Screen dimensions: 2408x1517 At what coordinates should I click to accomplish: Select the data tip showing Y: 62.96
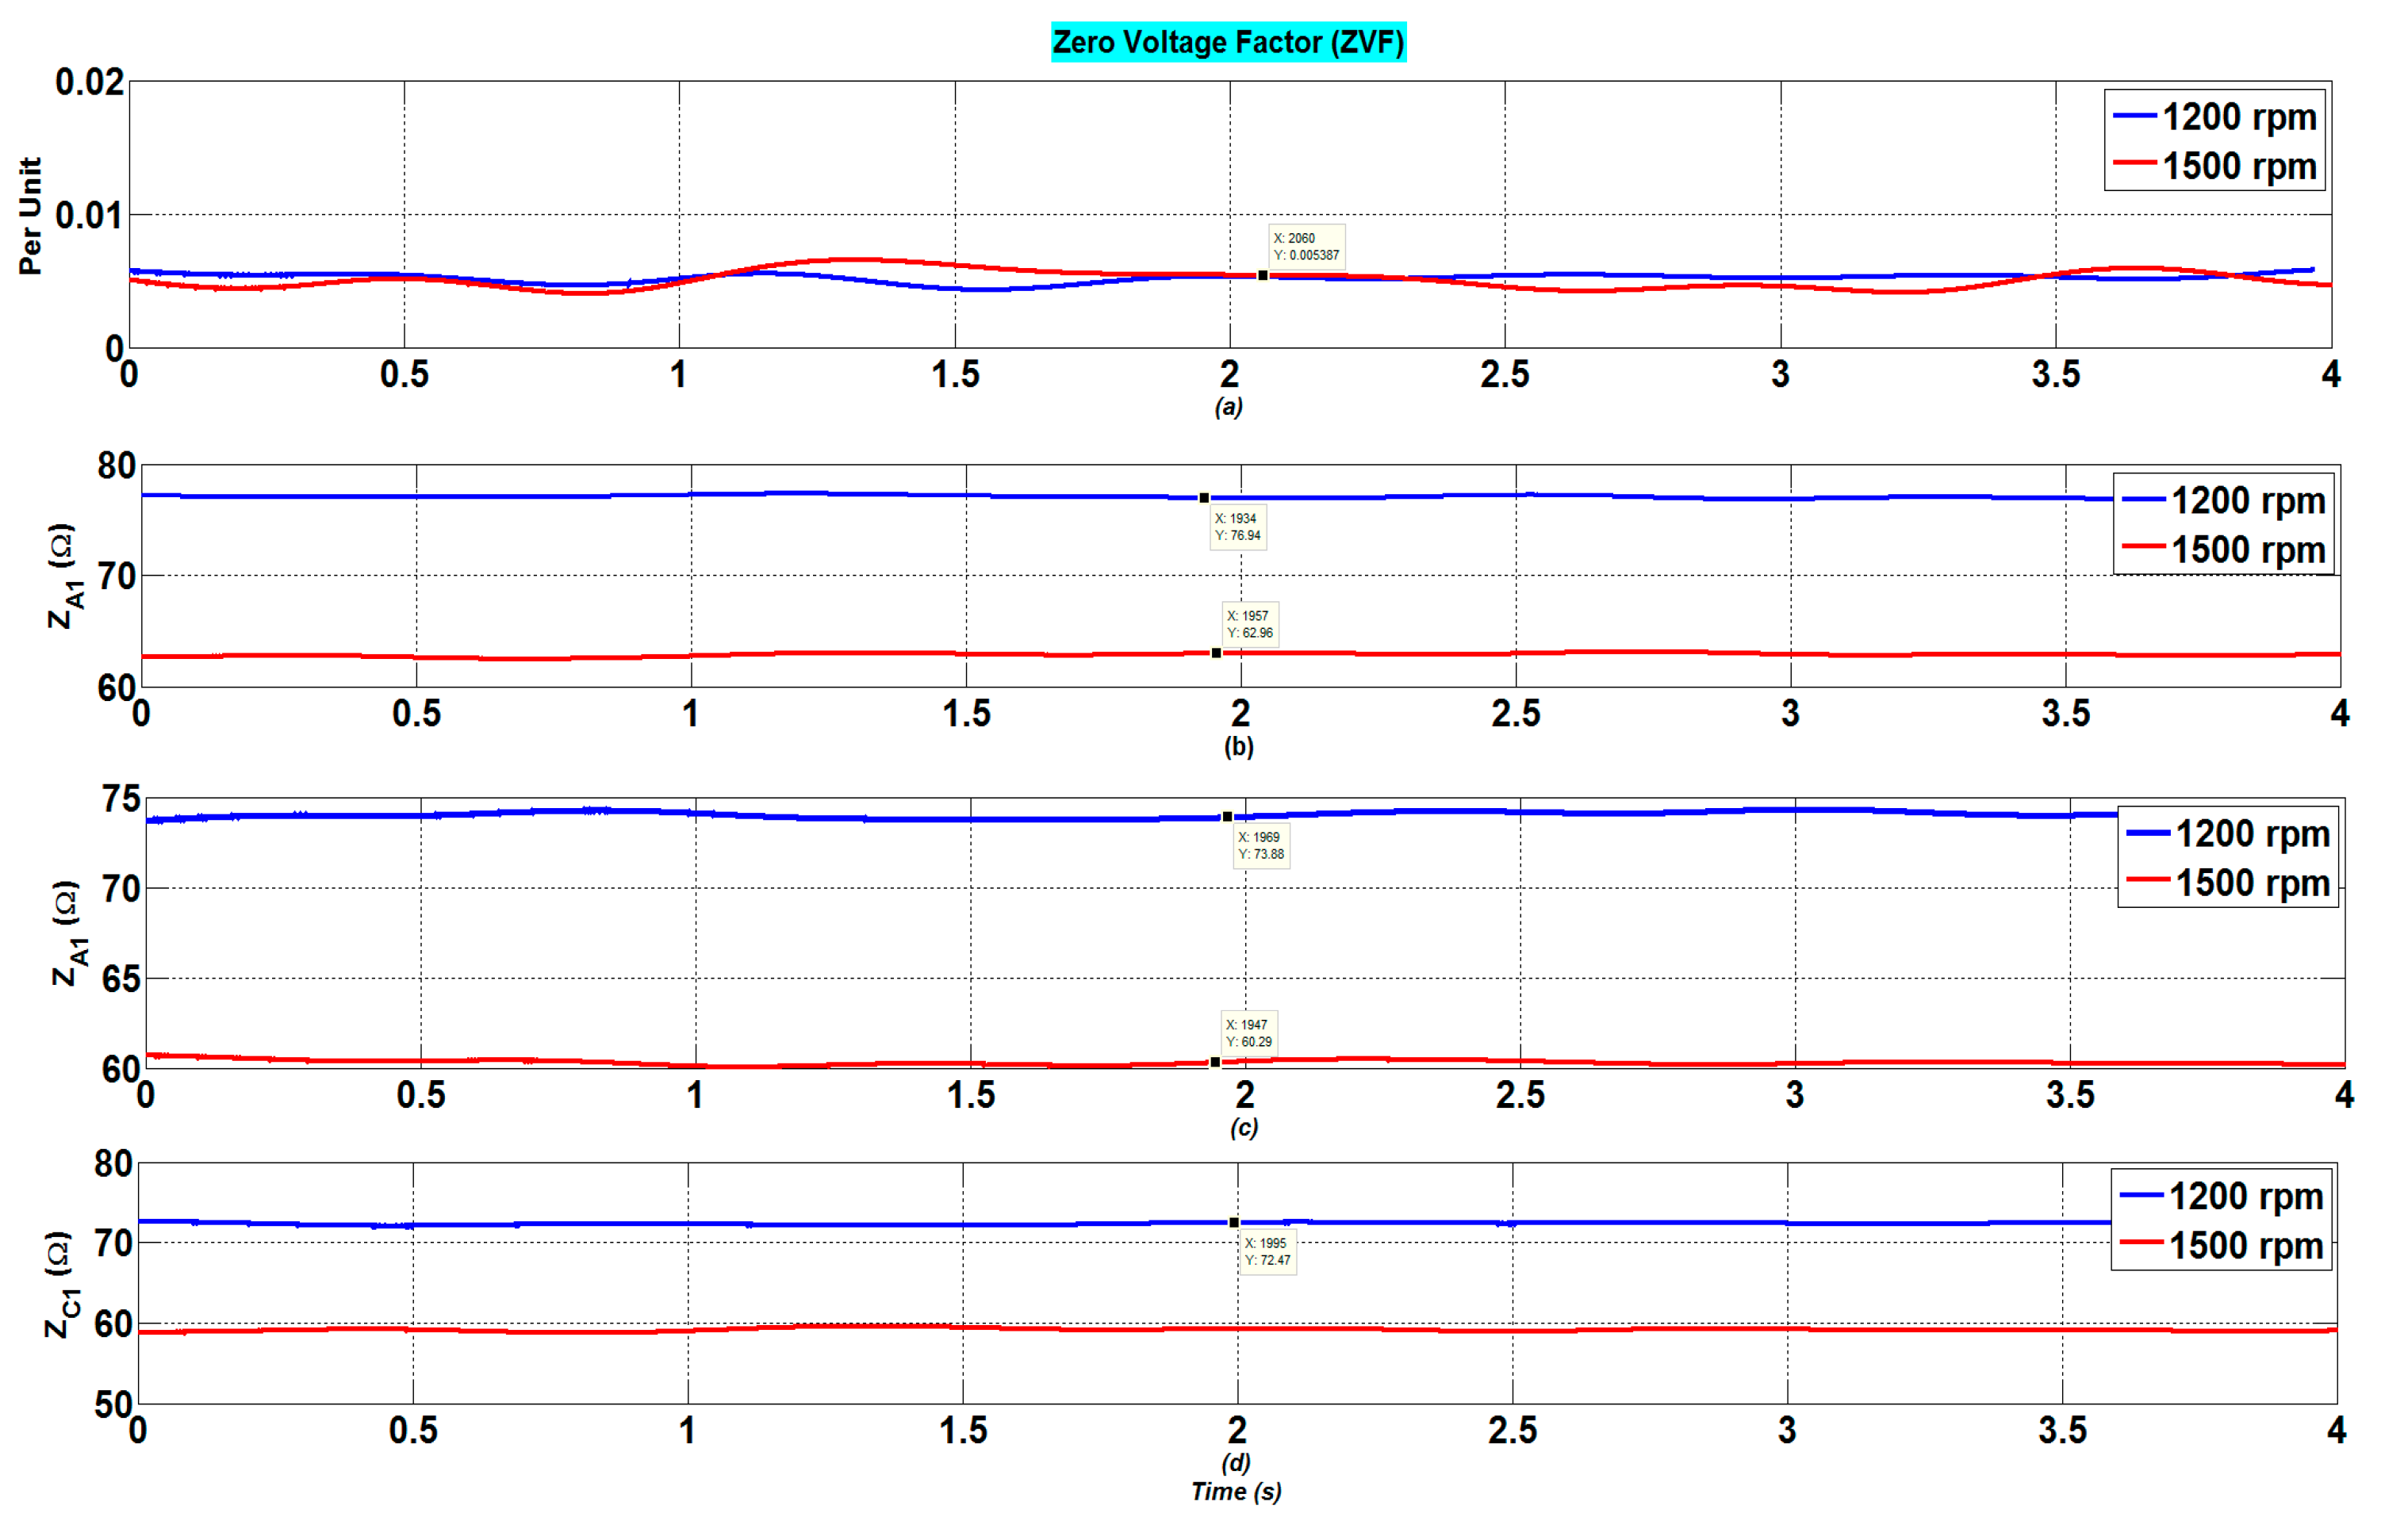tap(1250, 624)
